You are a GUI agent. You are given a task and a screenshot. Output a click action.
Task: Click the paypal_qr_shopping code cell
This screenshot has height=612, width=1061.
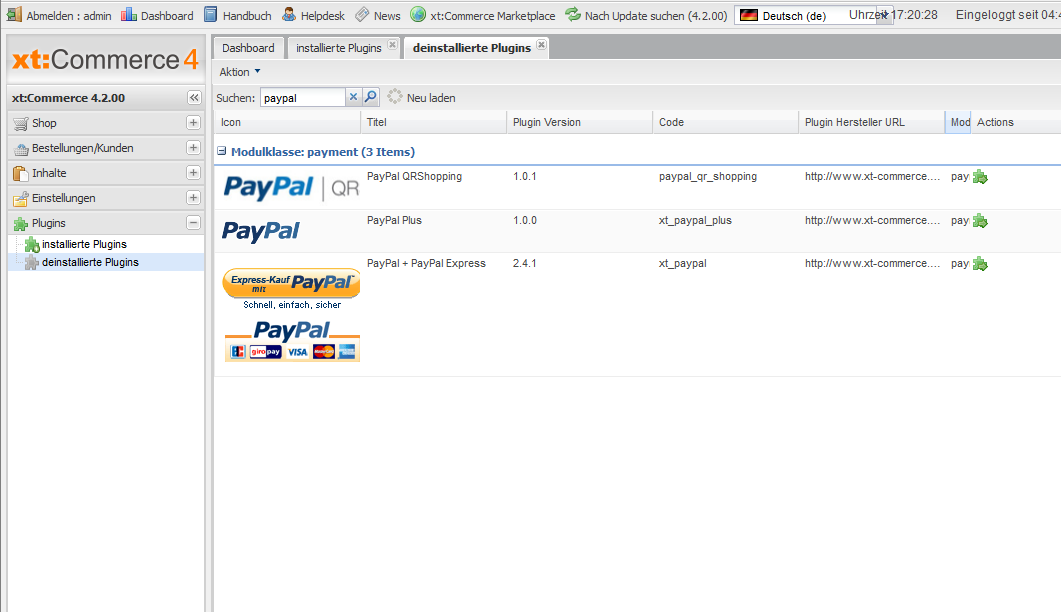pos(708,177)
